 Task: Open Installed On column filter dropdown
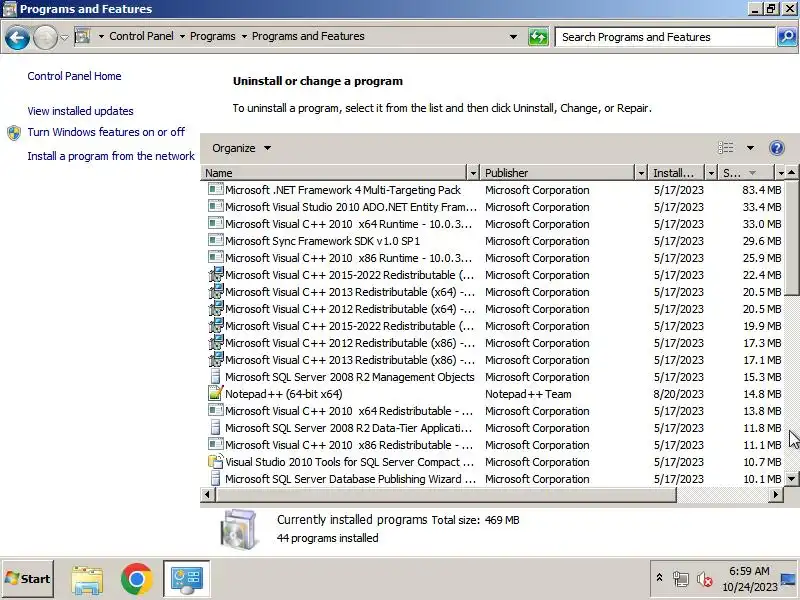pyautogui.click(x=711, y=173)
